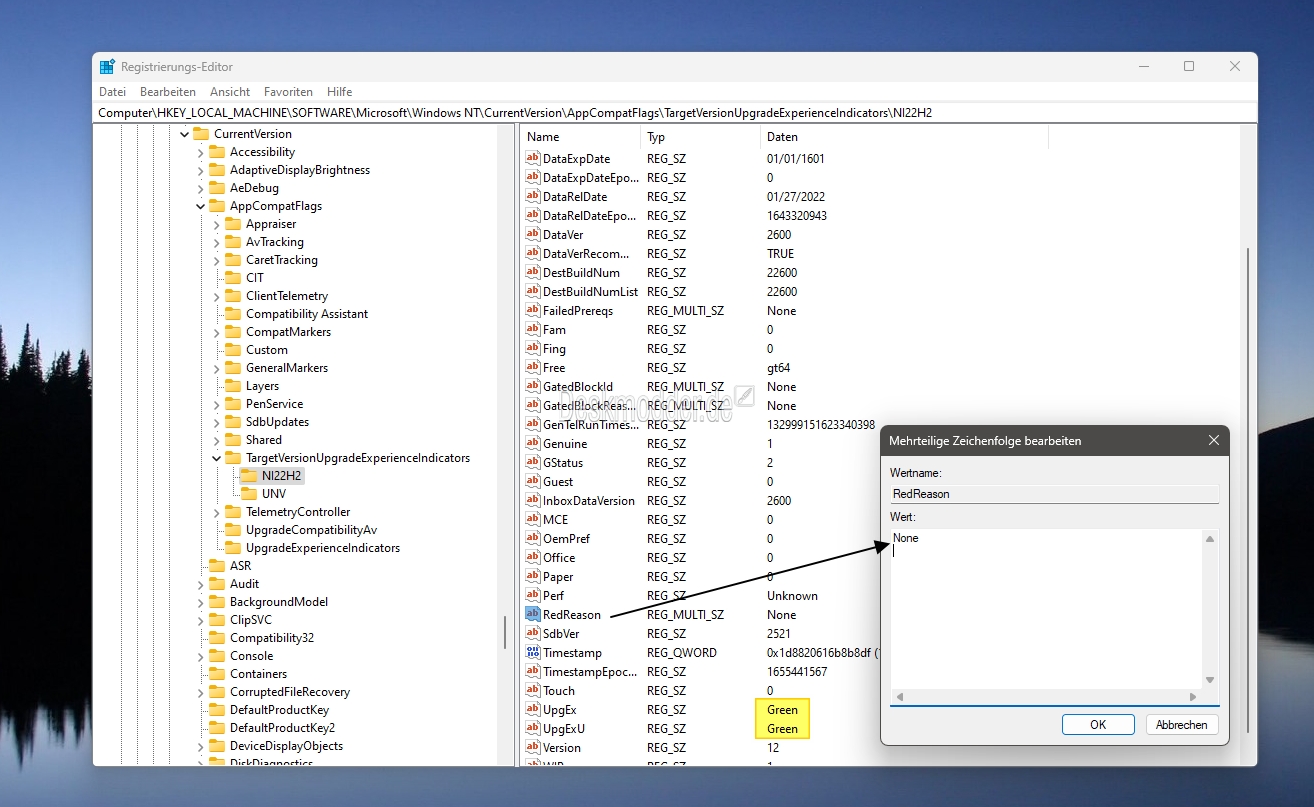Open the Hilfe menu

tap(339, 91)
